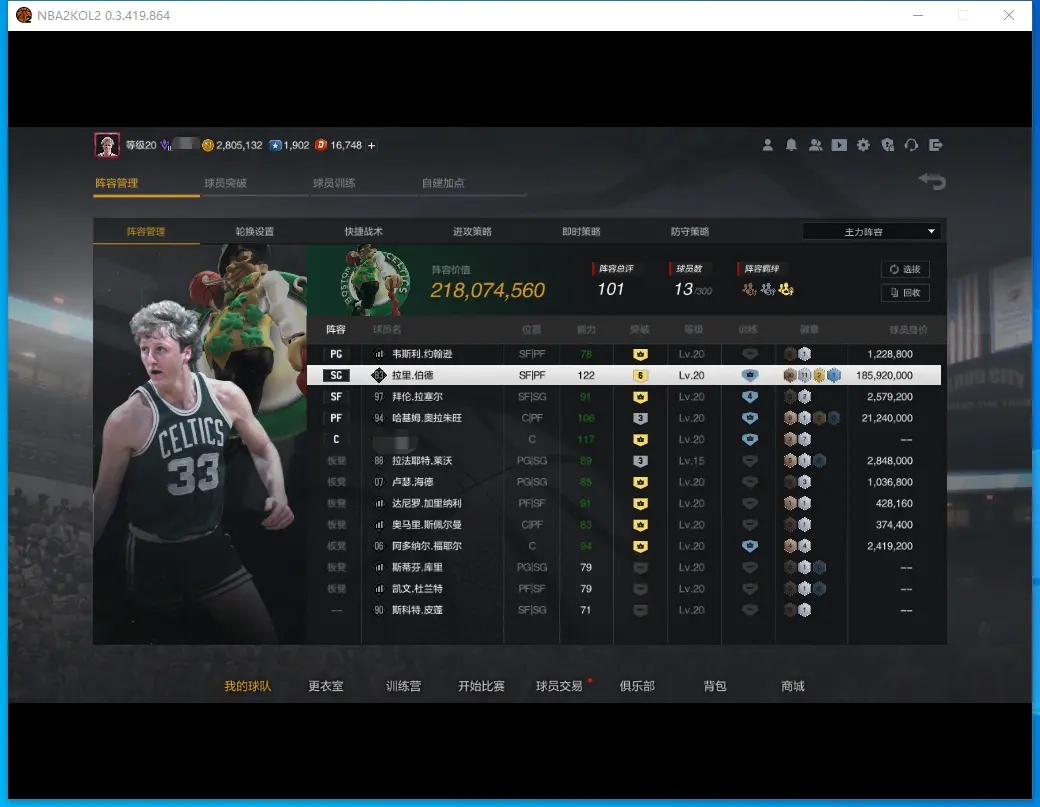Select player row 达尼罗.加里纳利
This screenshot has width=1040, height=807.
623,503
